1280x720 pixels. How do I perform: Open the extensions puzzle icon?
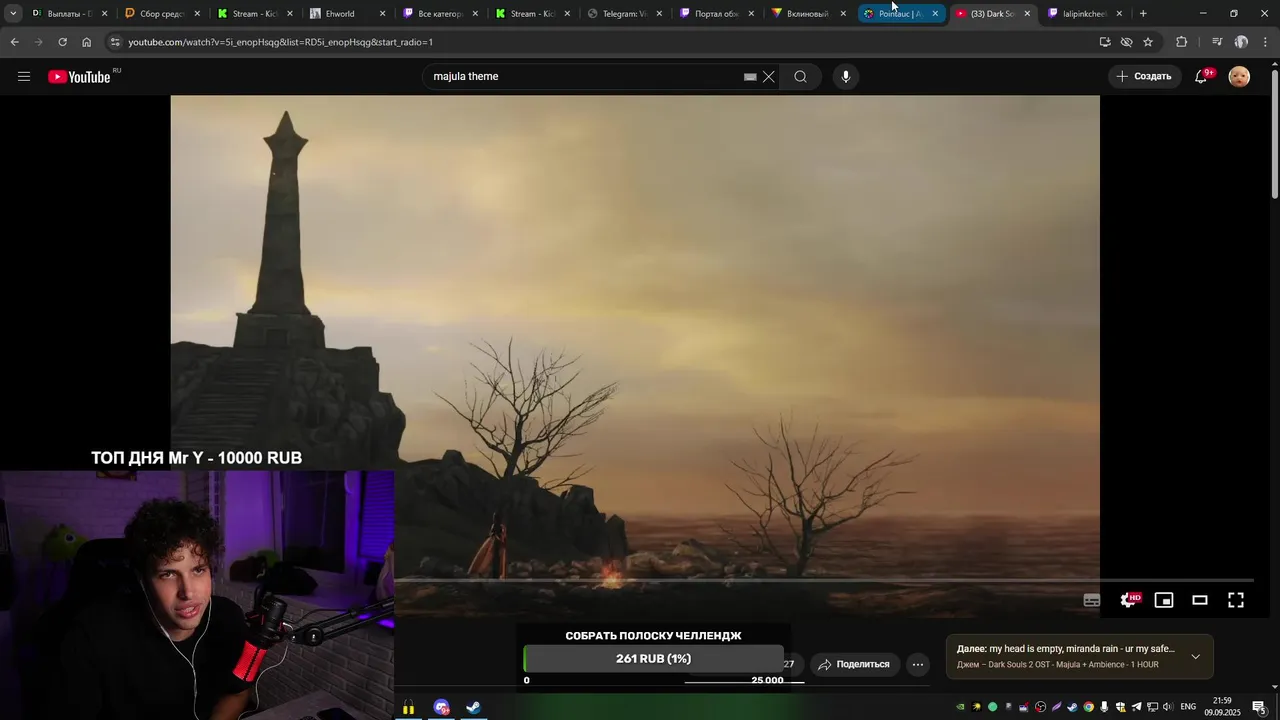pyautogui.click(x=1181, y=42)
